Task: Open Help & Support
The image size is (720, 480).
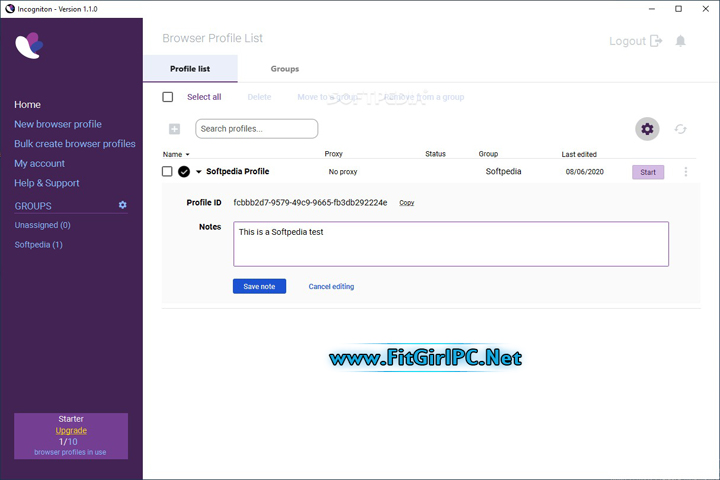Action: pyautogui.click(x=46, y=183)
